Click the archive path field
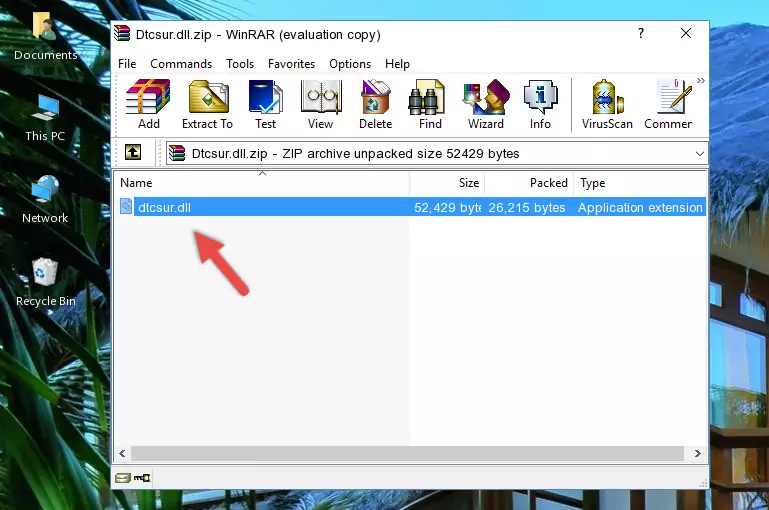The width and height of the screenshot is (769, 510). [436, 154]
